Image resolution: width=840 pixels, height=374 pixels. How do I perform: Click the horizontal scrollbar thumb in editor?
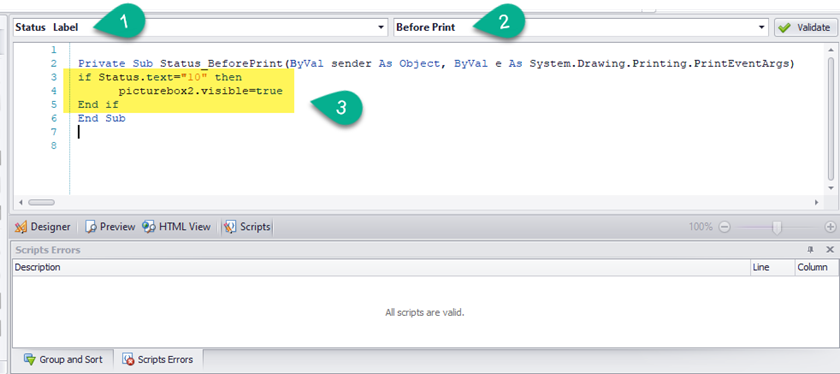(41, 203)
